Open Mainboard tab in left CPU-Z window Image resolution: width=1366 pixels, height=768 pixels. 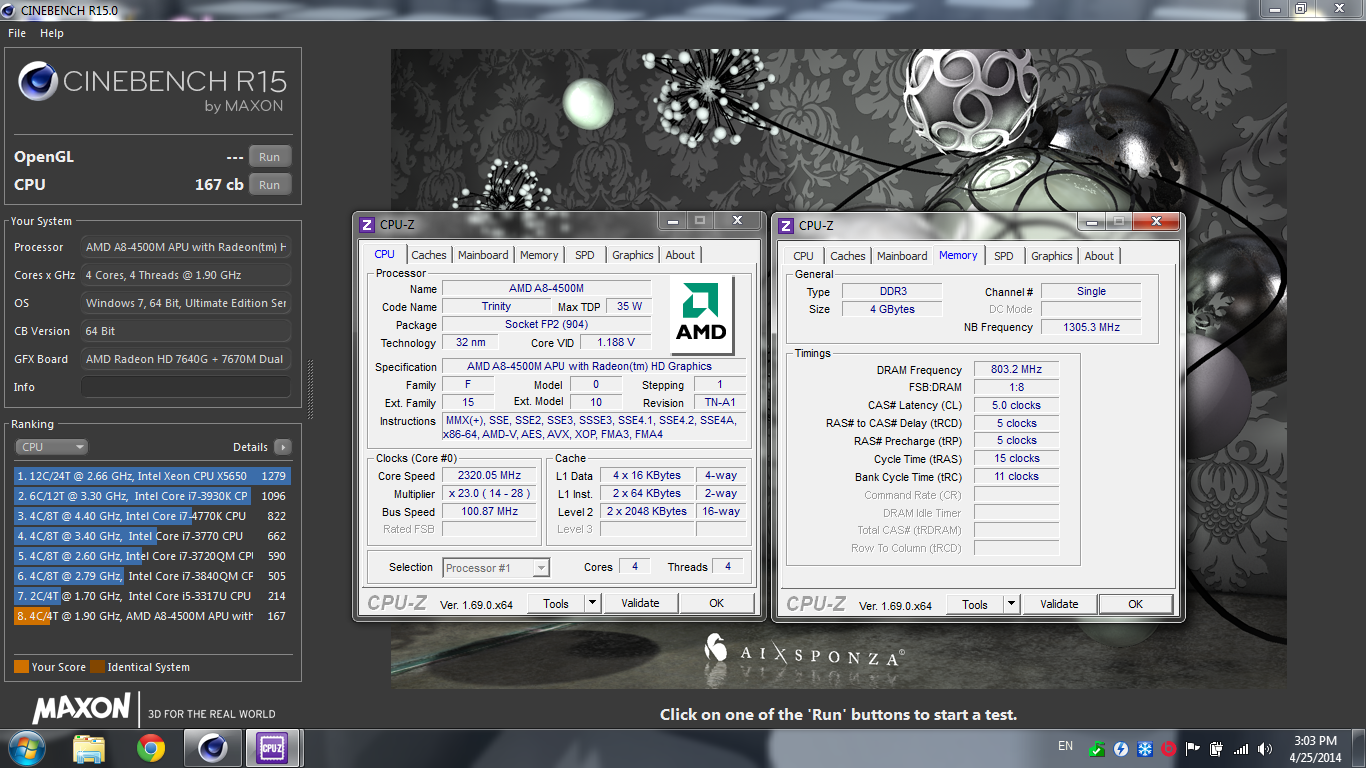pyautogui.click(x=483, y=255)
